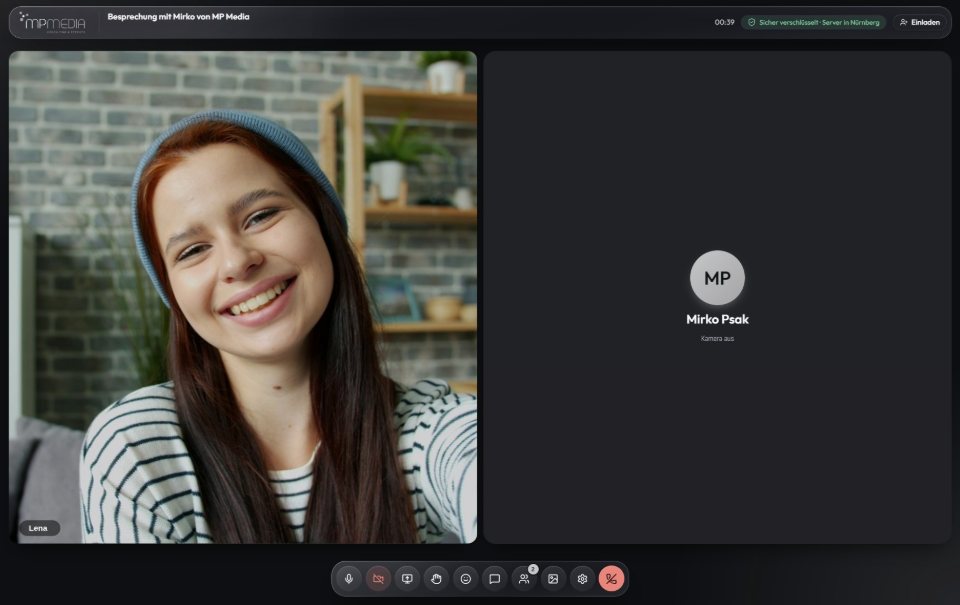Mute the microphone in the call toolbar
The width and height of the screenshot is (960, 605).
coord(349,579)
